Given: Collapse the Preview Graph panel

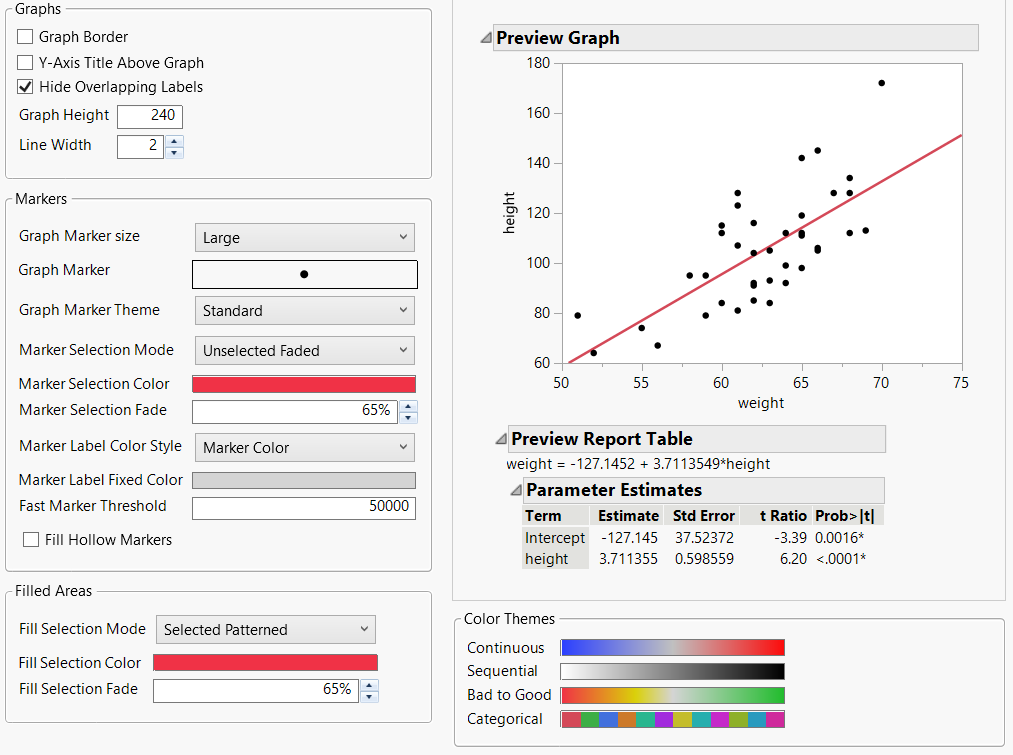Looking at the screenshot, I should 486,37.
